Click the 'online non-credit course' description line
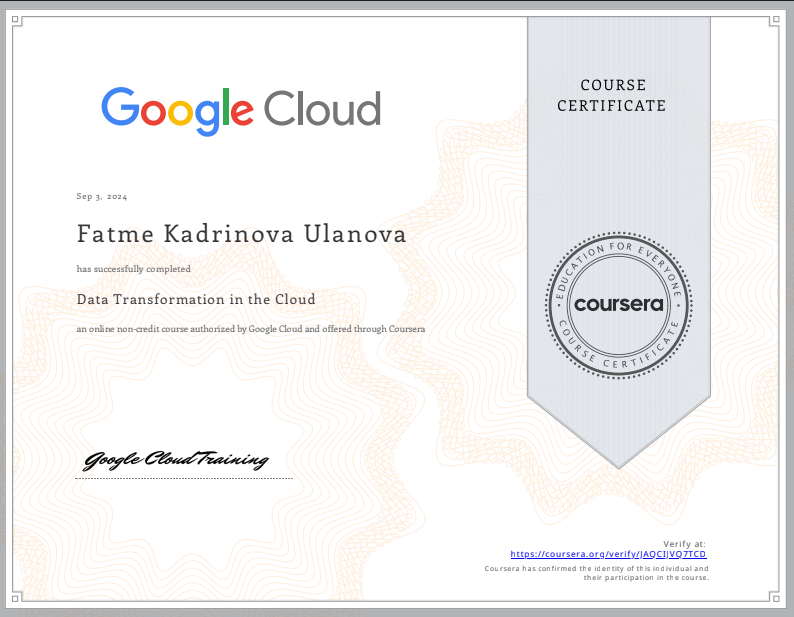Image resolution: width=794 pixels, height=617 pixels. point(251,329)
